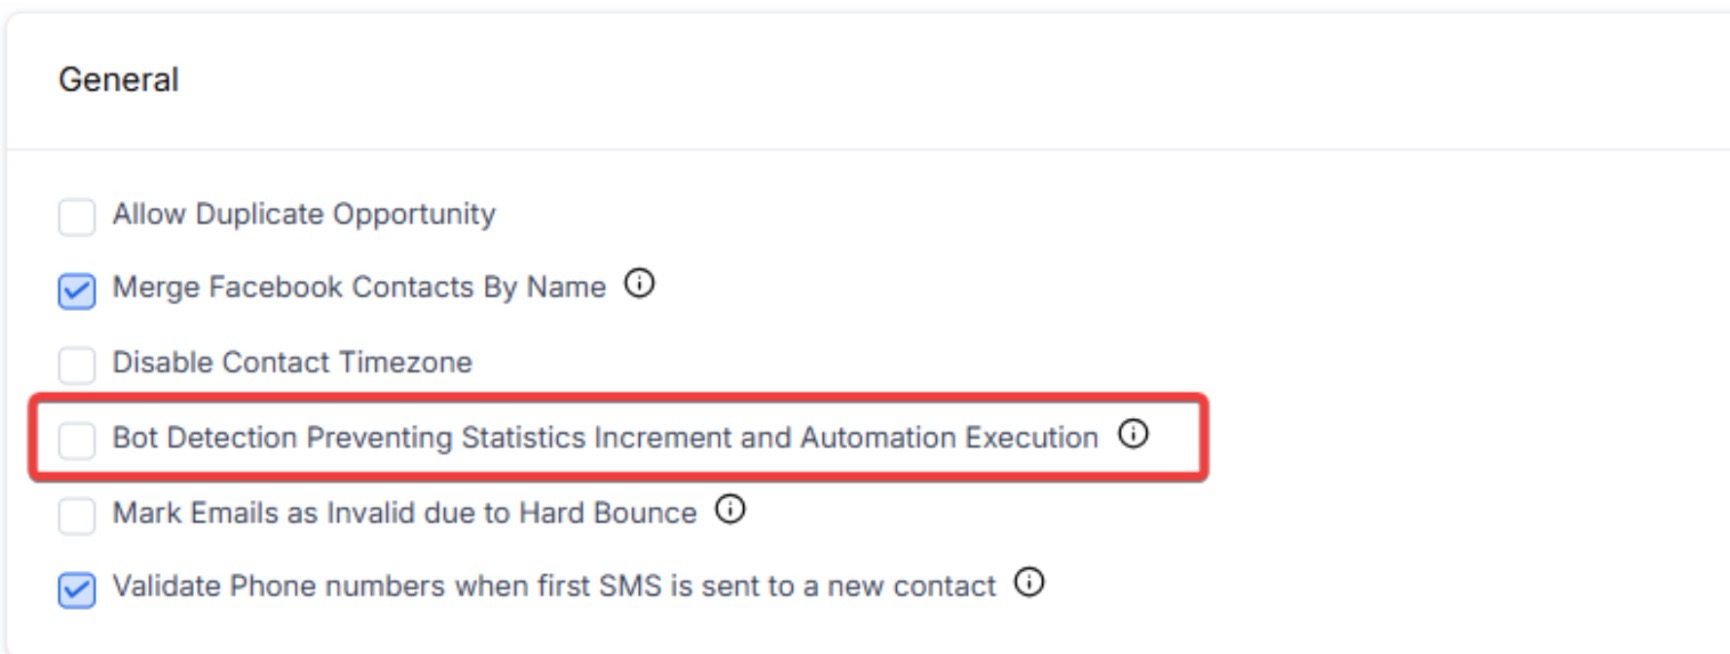Click empty header area right of General title
The image size is (1730, 654).
pos(900,80)
